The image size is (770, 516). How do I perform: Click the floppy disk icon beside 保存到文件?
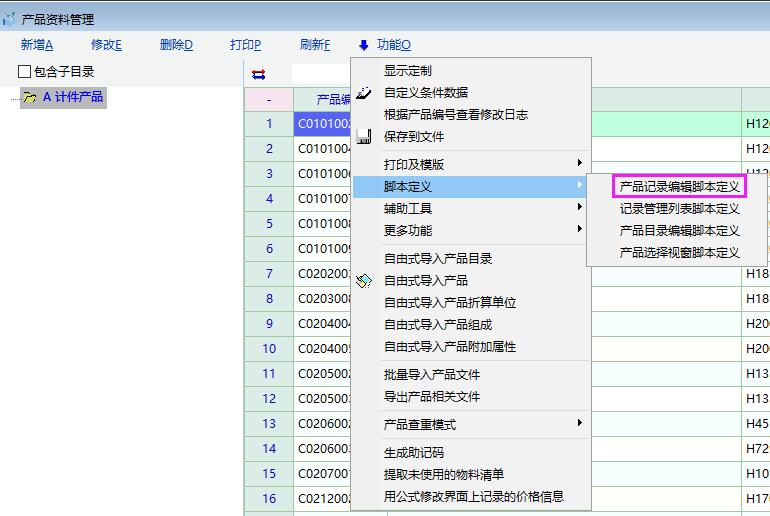pos(364,137)
